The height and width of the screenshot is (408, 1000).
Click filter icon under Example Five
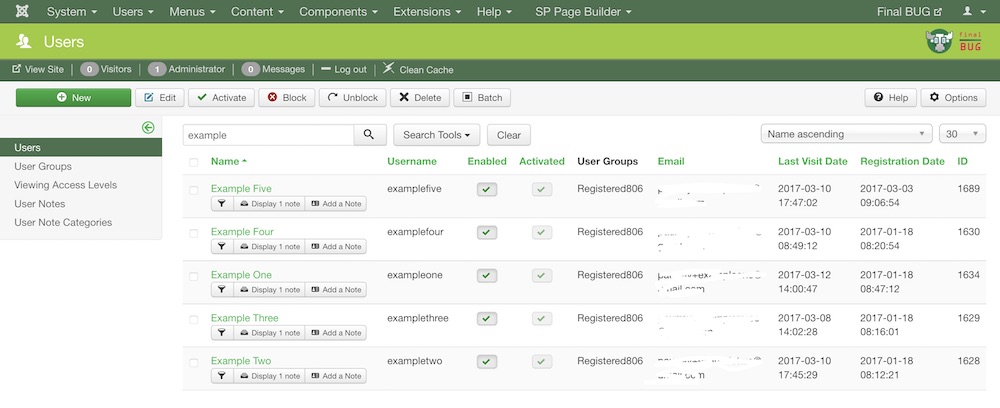pyautogui.click(x=221, y=204)
